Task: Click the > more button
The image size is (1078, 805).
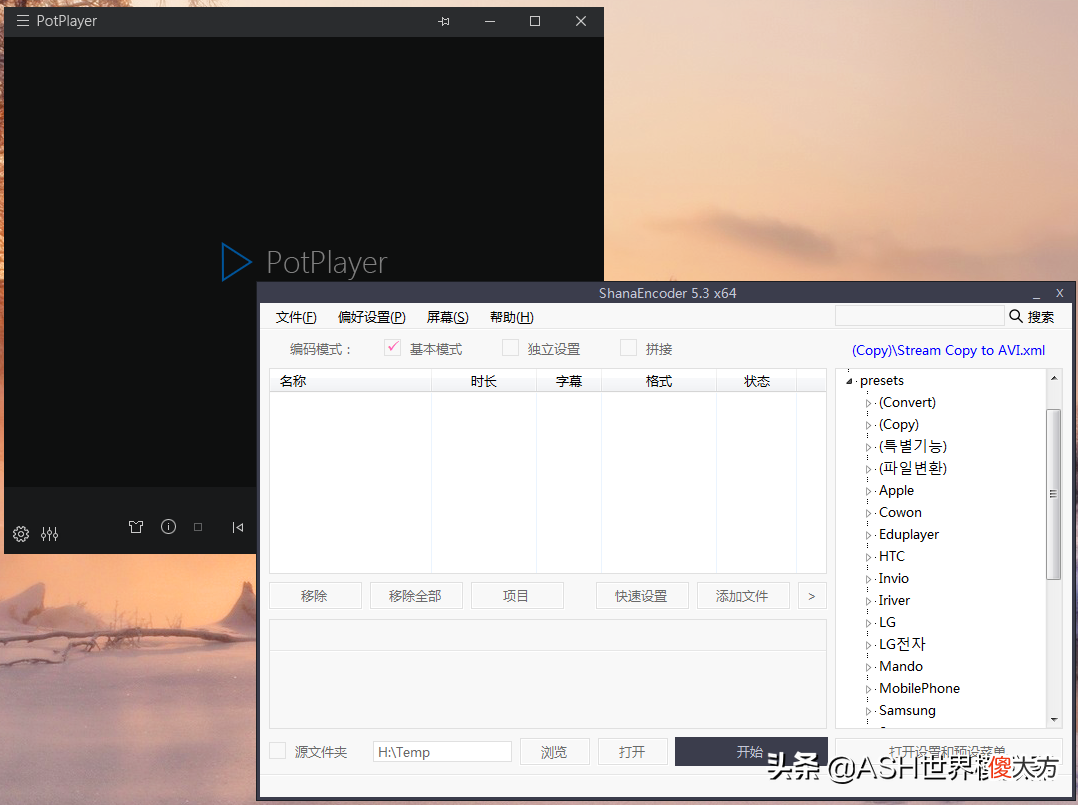Action: tap(812, 595)
